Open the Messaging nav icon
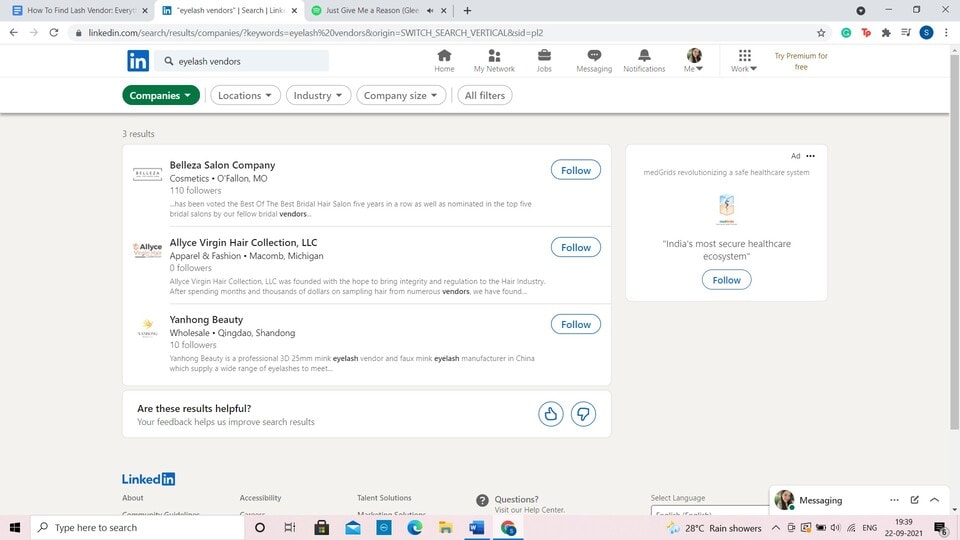 [594, 61]
